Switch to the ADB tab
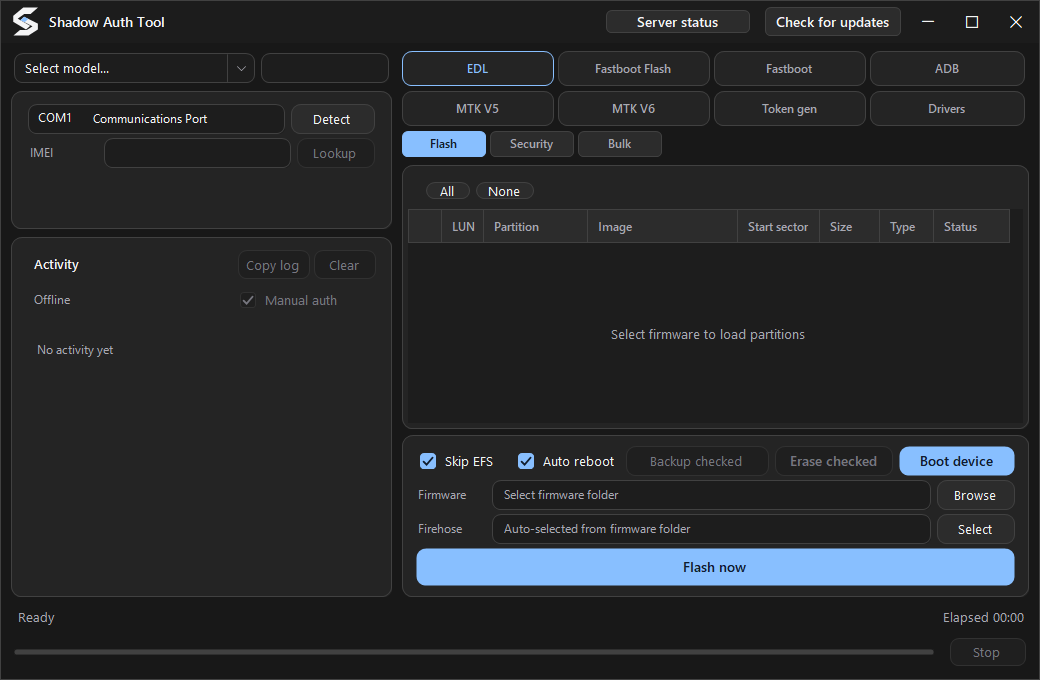The width and height of the screenshot is (1040, 680). click(947, 68)
